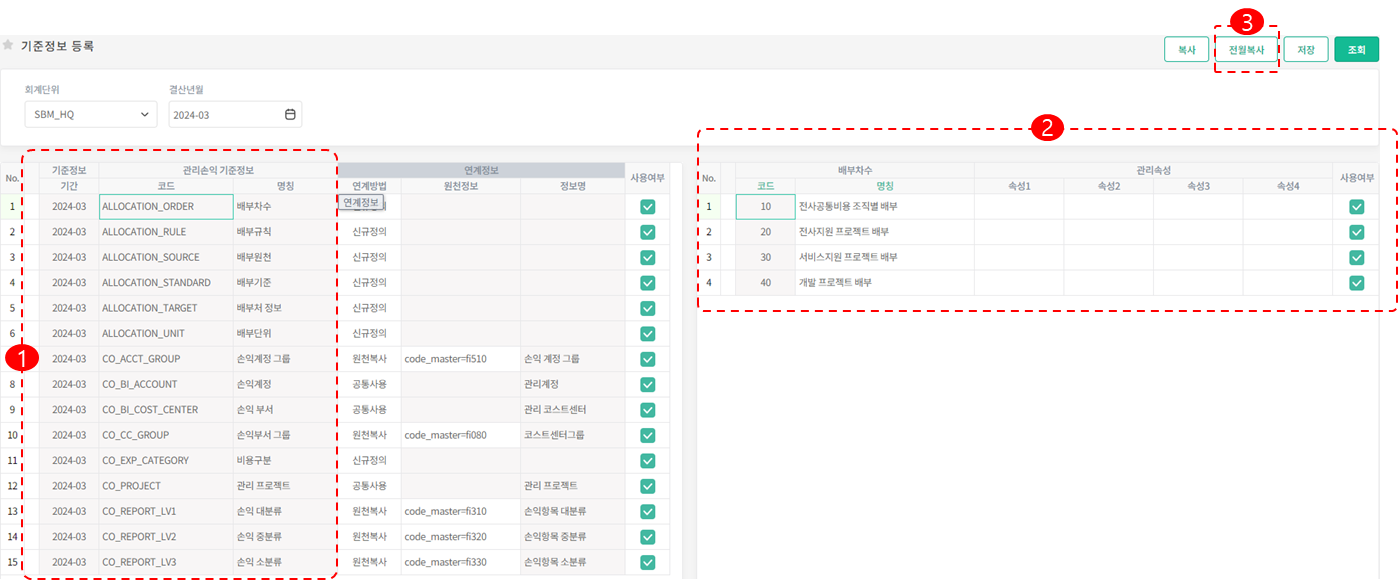Select the ALLOCATION_ORDER code cell

166,207
